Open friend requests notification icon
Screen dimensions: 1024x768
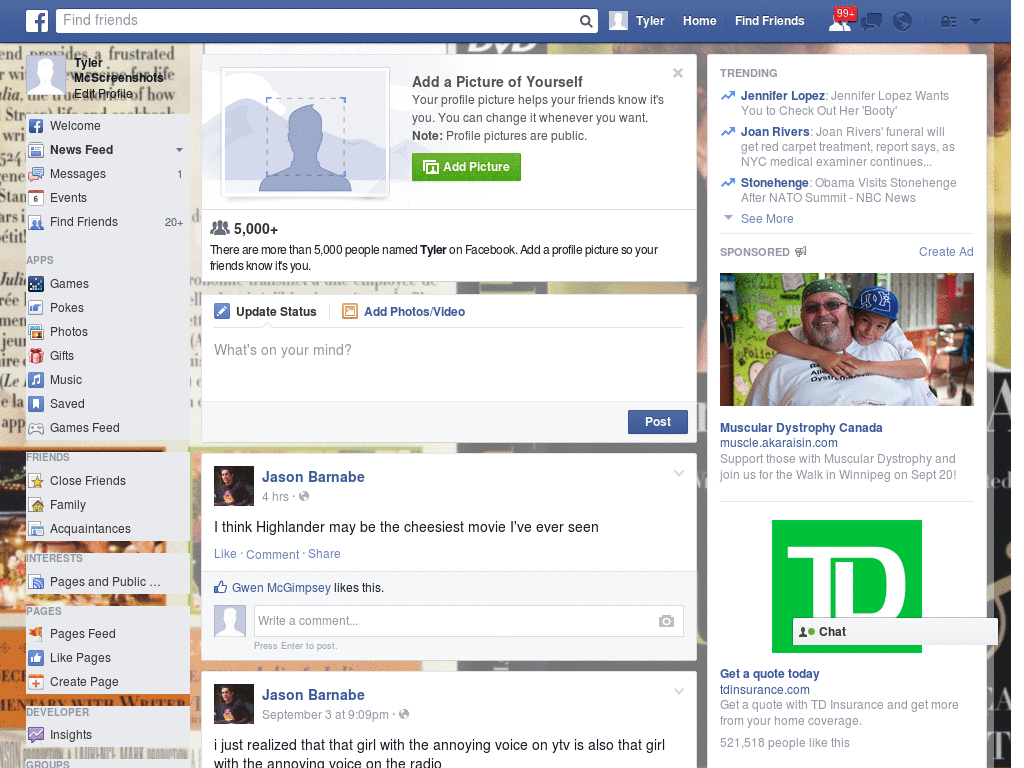(840, 21)
